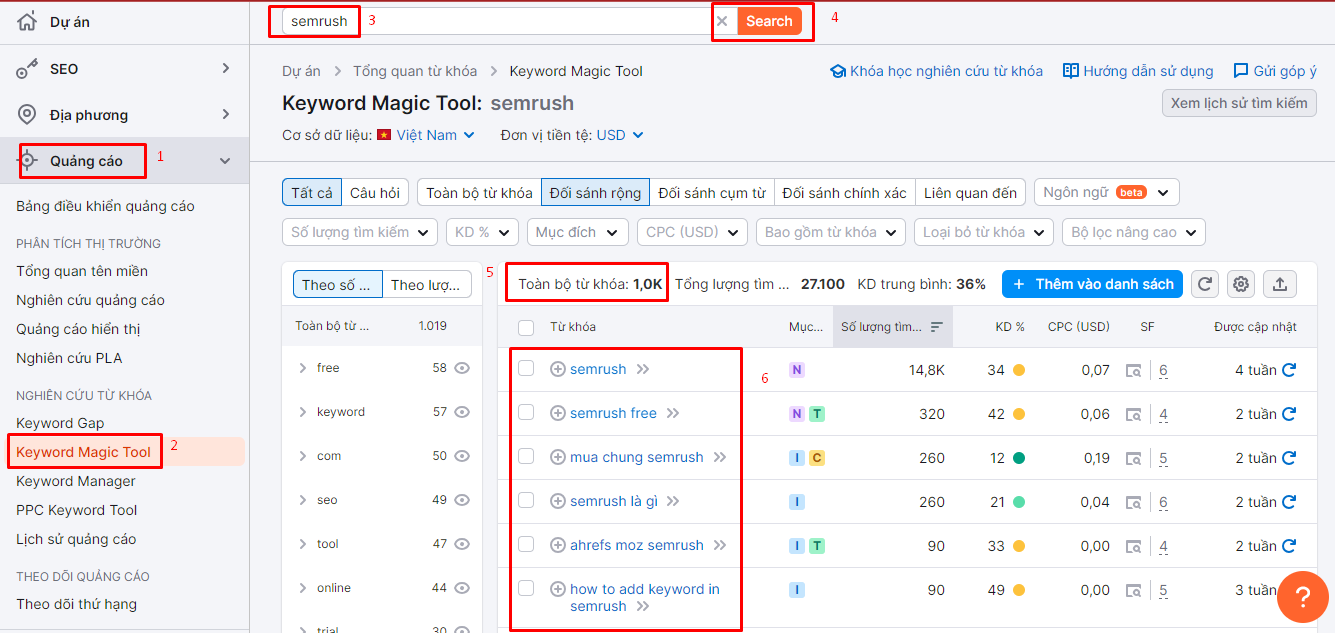Expand the SEO sidebar section arrow

[x=226, y=68]
